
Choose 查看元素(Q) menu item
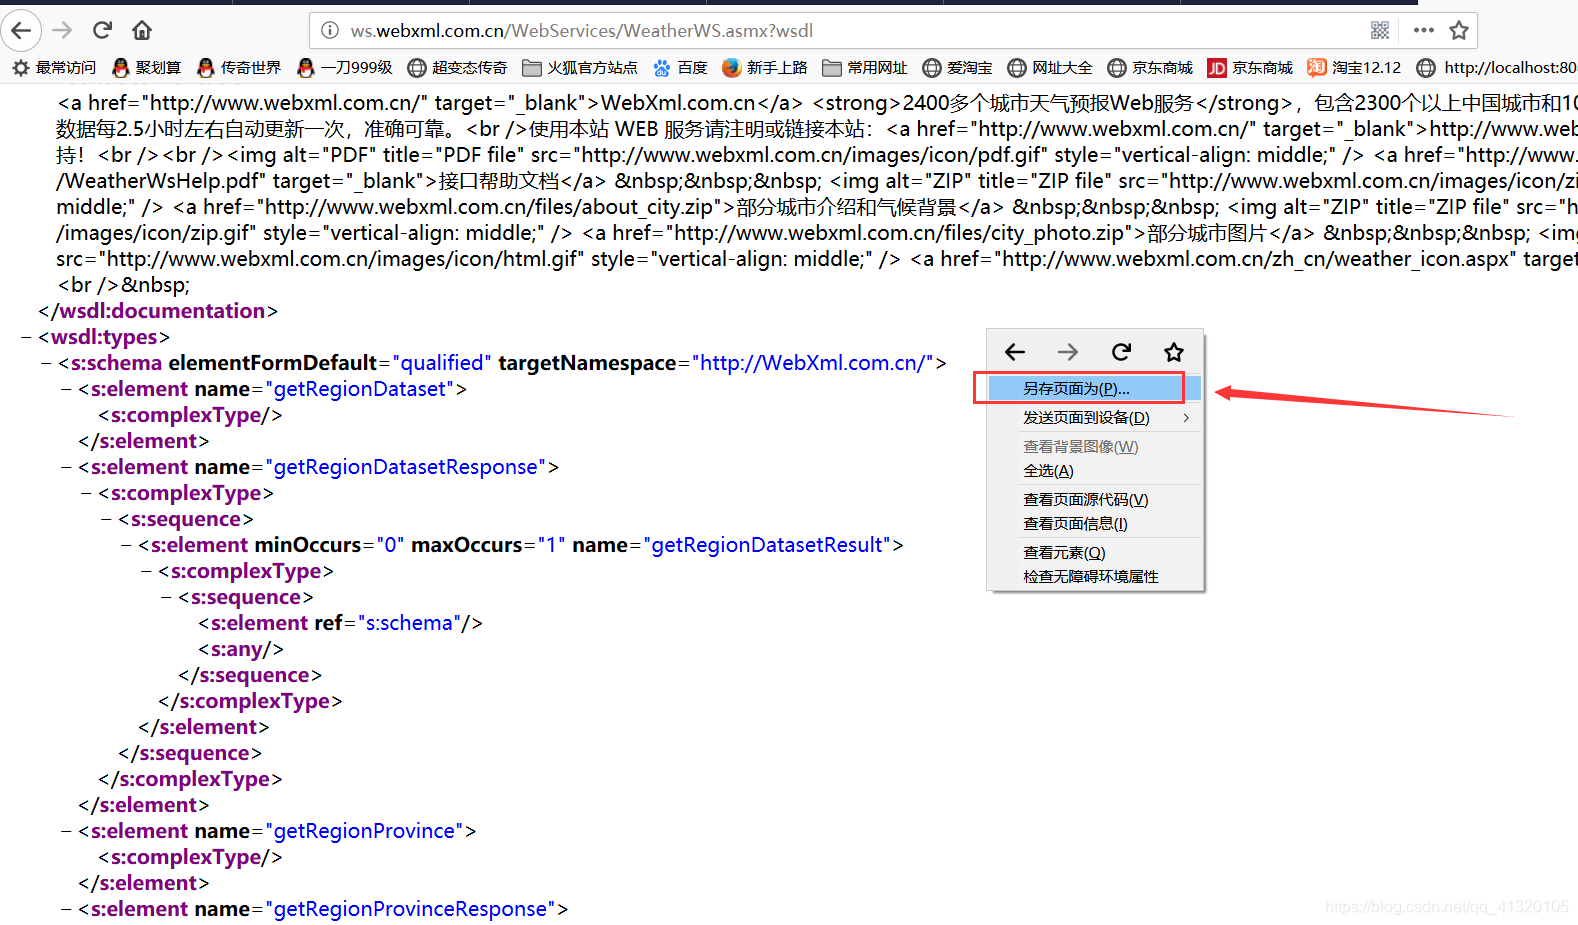(x=1094, y=552)
